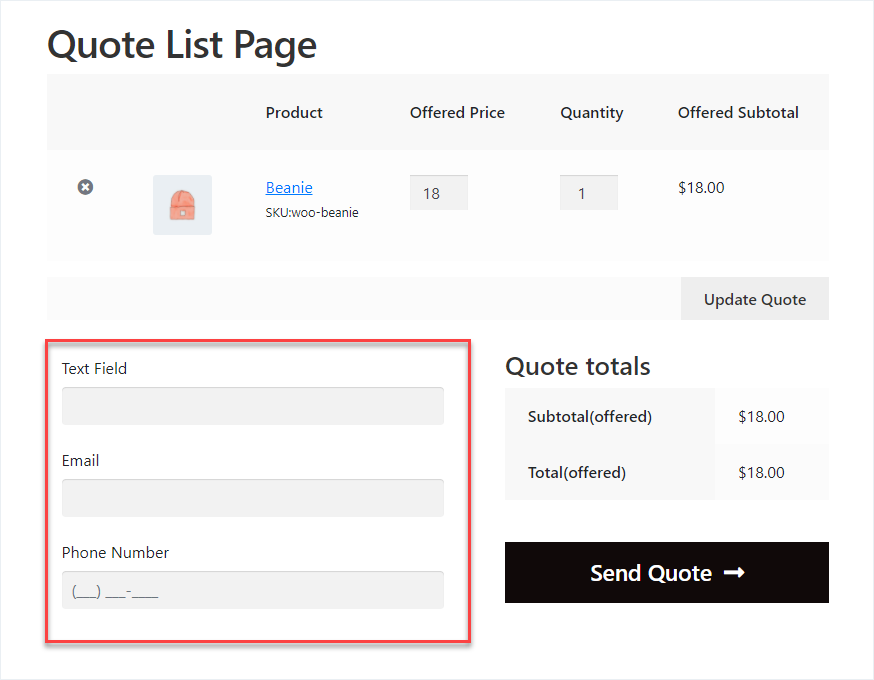
Task: Select the Quantity input for Beanie
Action: (x=588, y=192)
